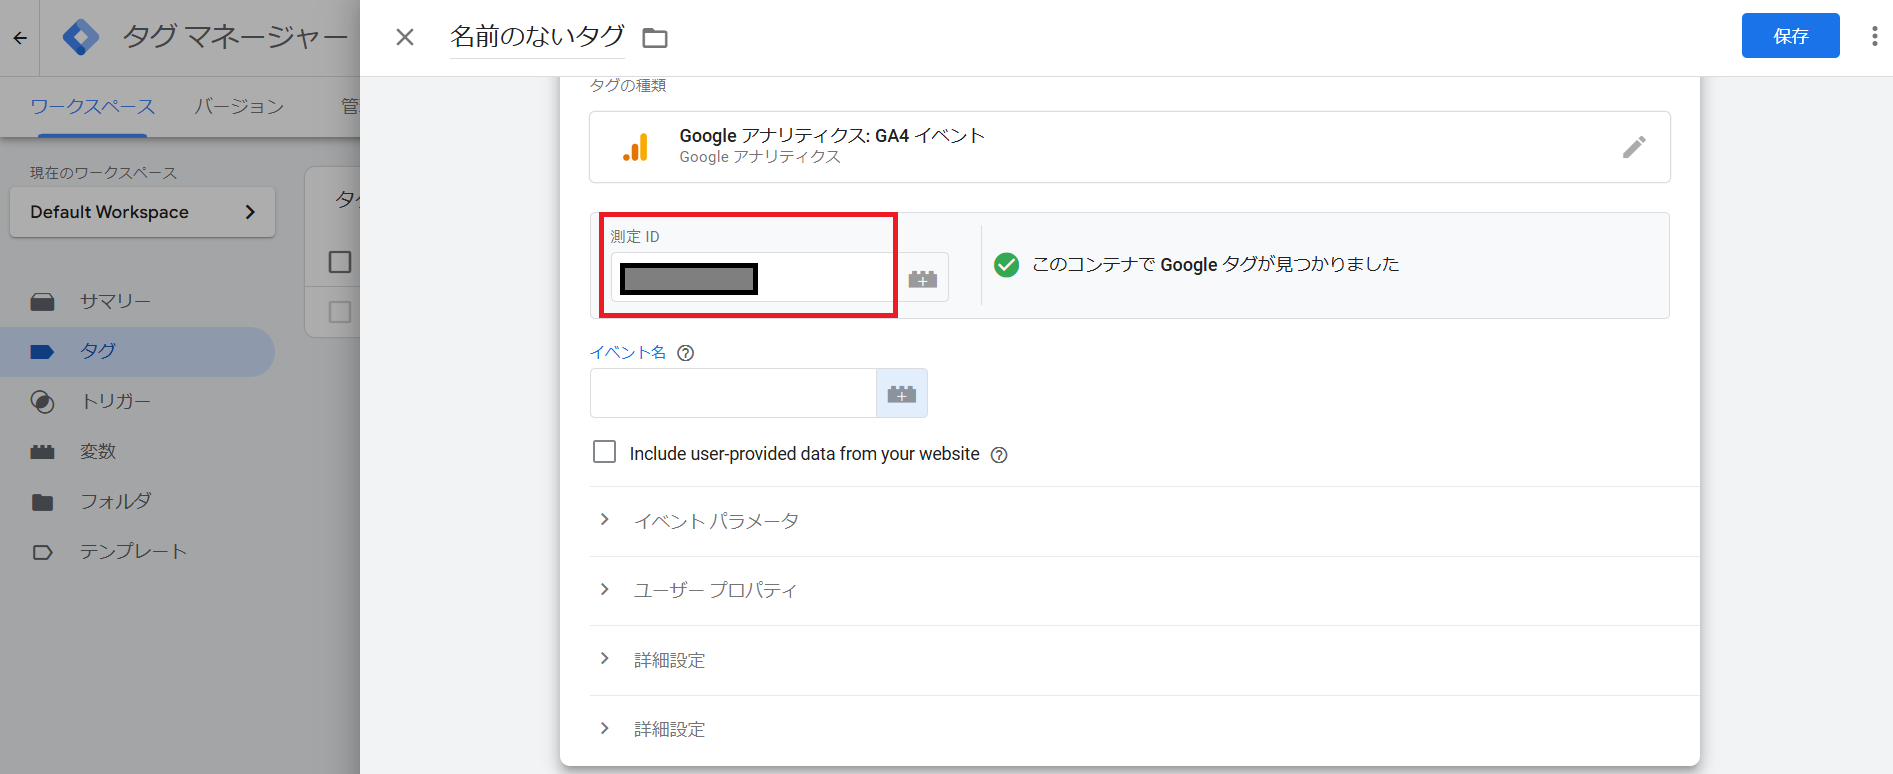Open the Default Workspace selector
Screen dimensions: 1893x774
click(142, 212)
